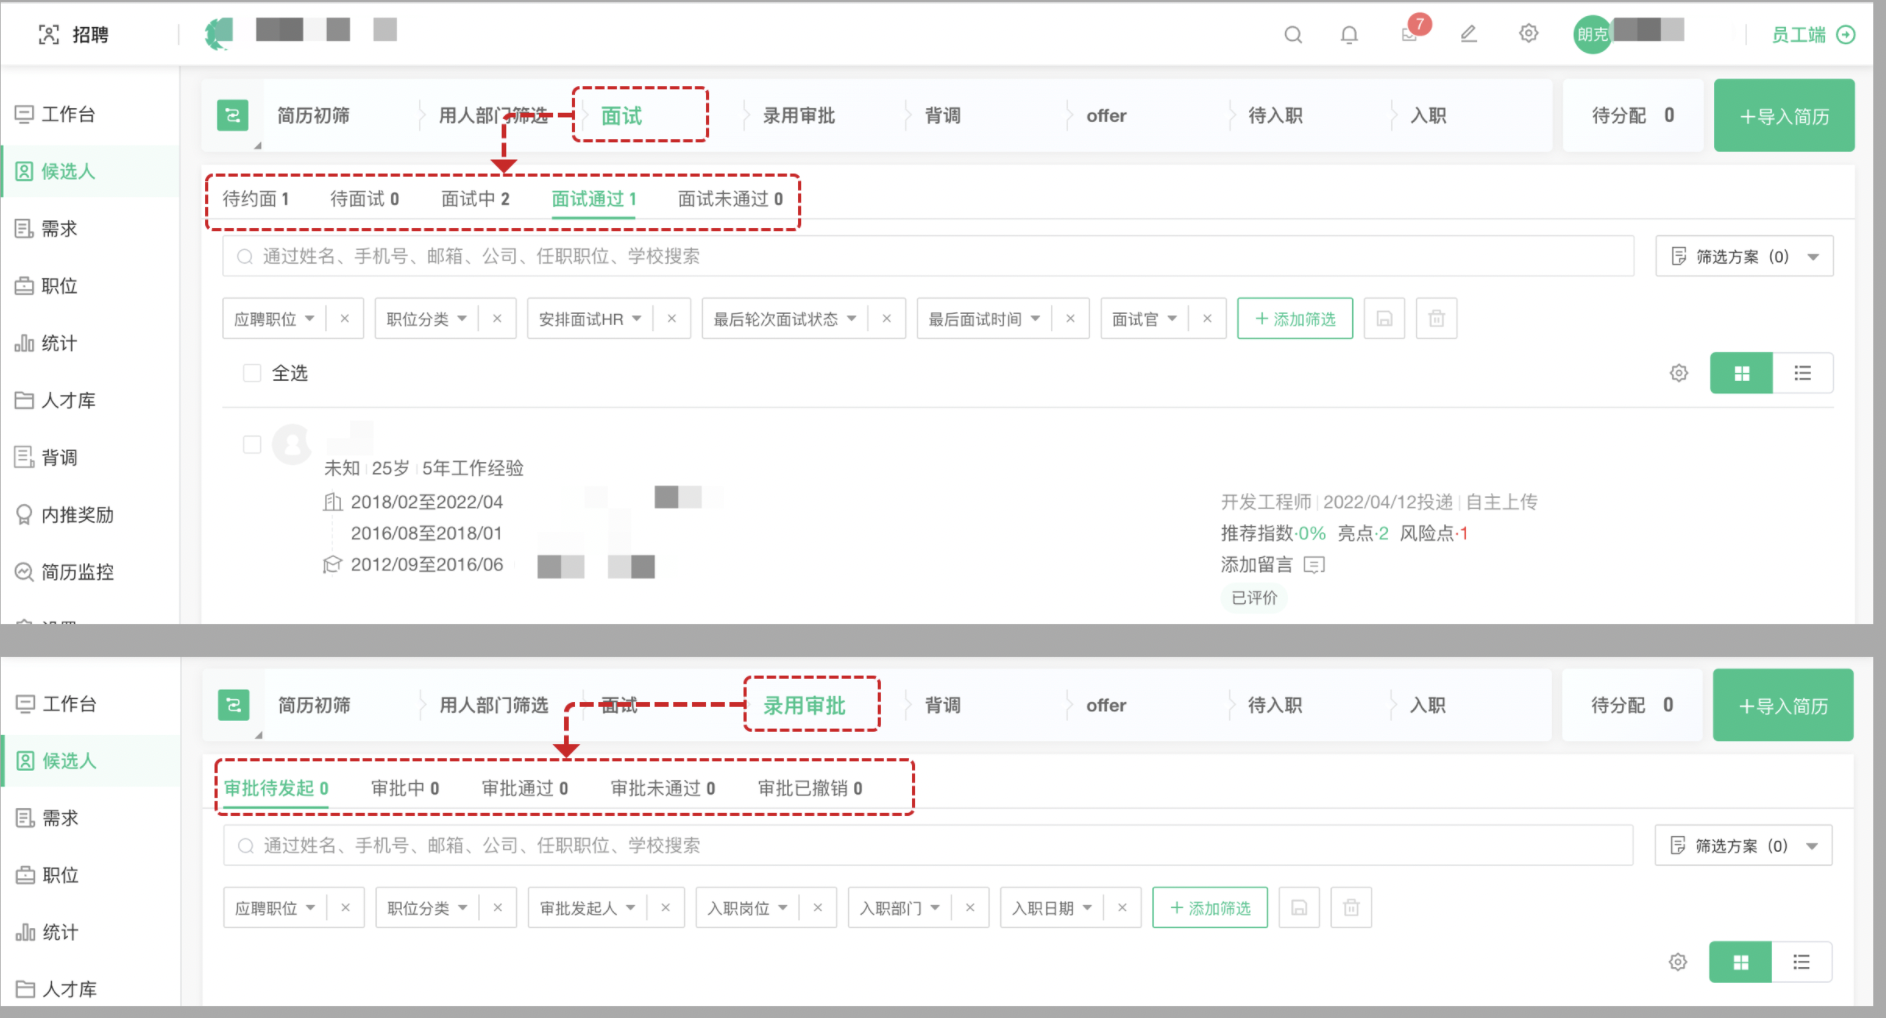Viewport: 1886px width, 1018px height.
Task: Select the 审批通过 0 tab
Action: click(524, 788)
